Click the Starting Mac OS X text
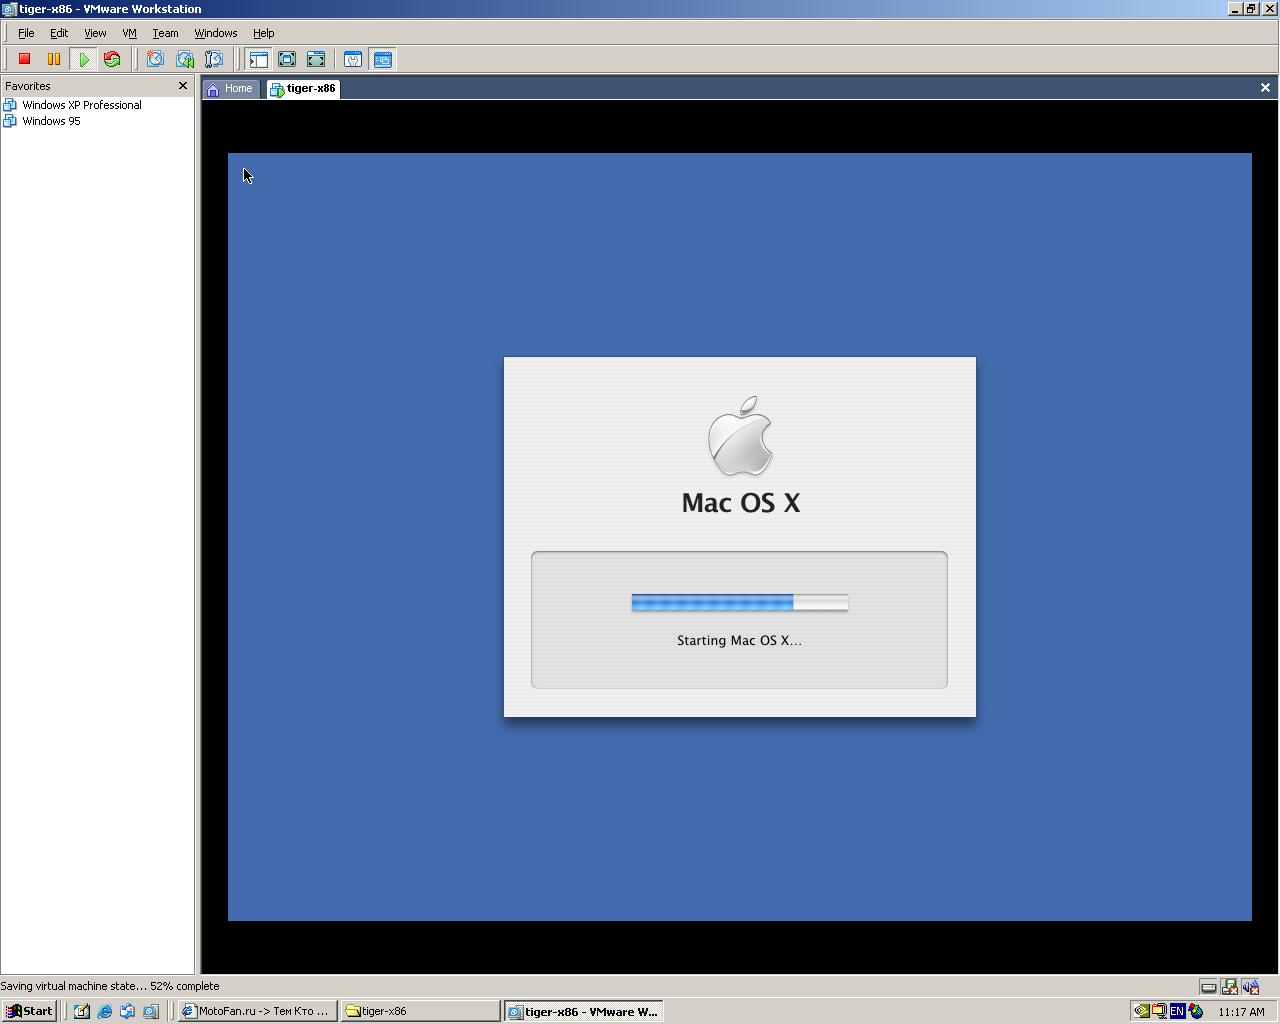1280x1024 pixels. (739, 640)
